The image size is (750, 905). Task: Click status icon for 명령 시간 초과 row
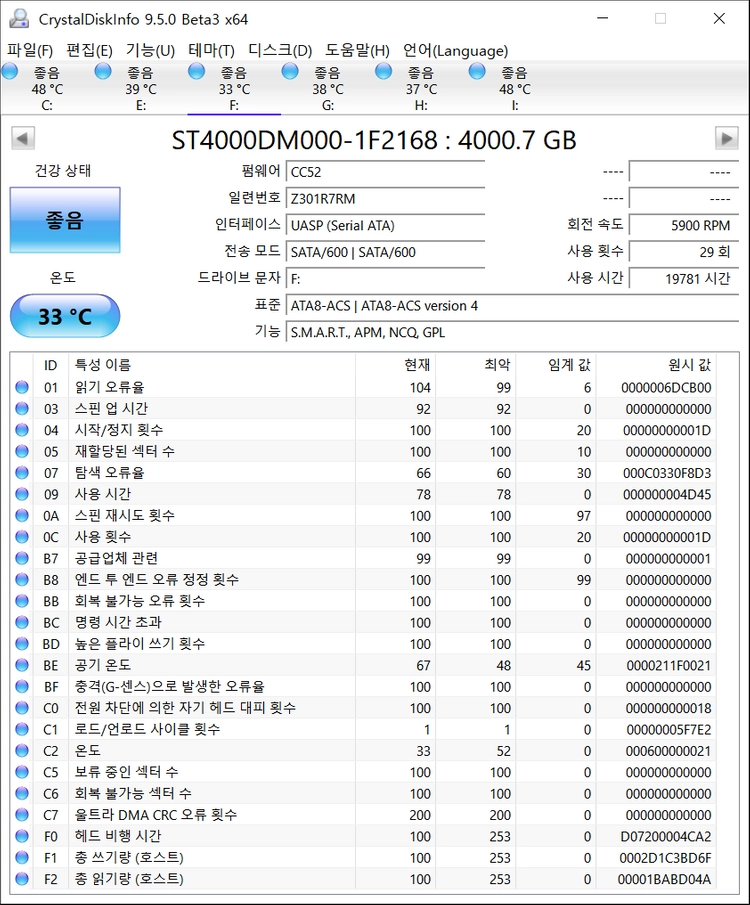(22, 622)
